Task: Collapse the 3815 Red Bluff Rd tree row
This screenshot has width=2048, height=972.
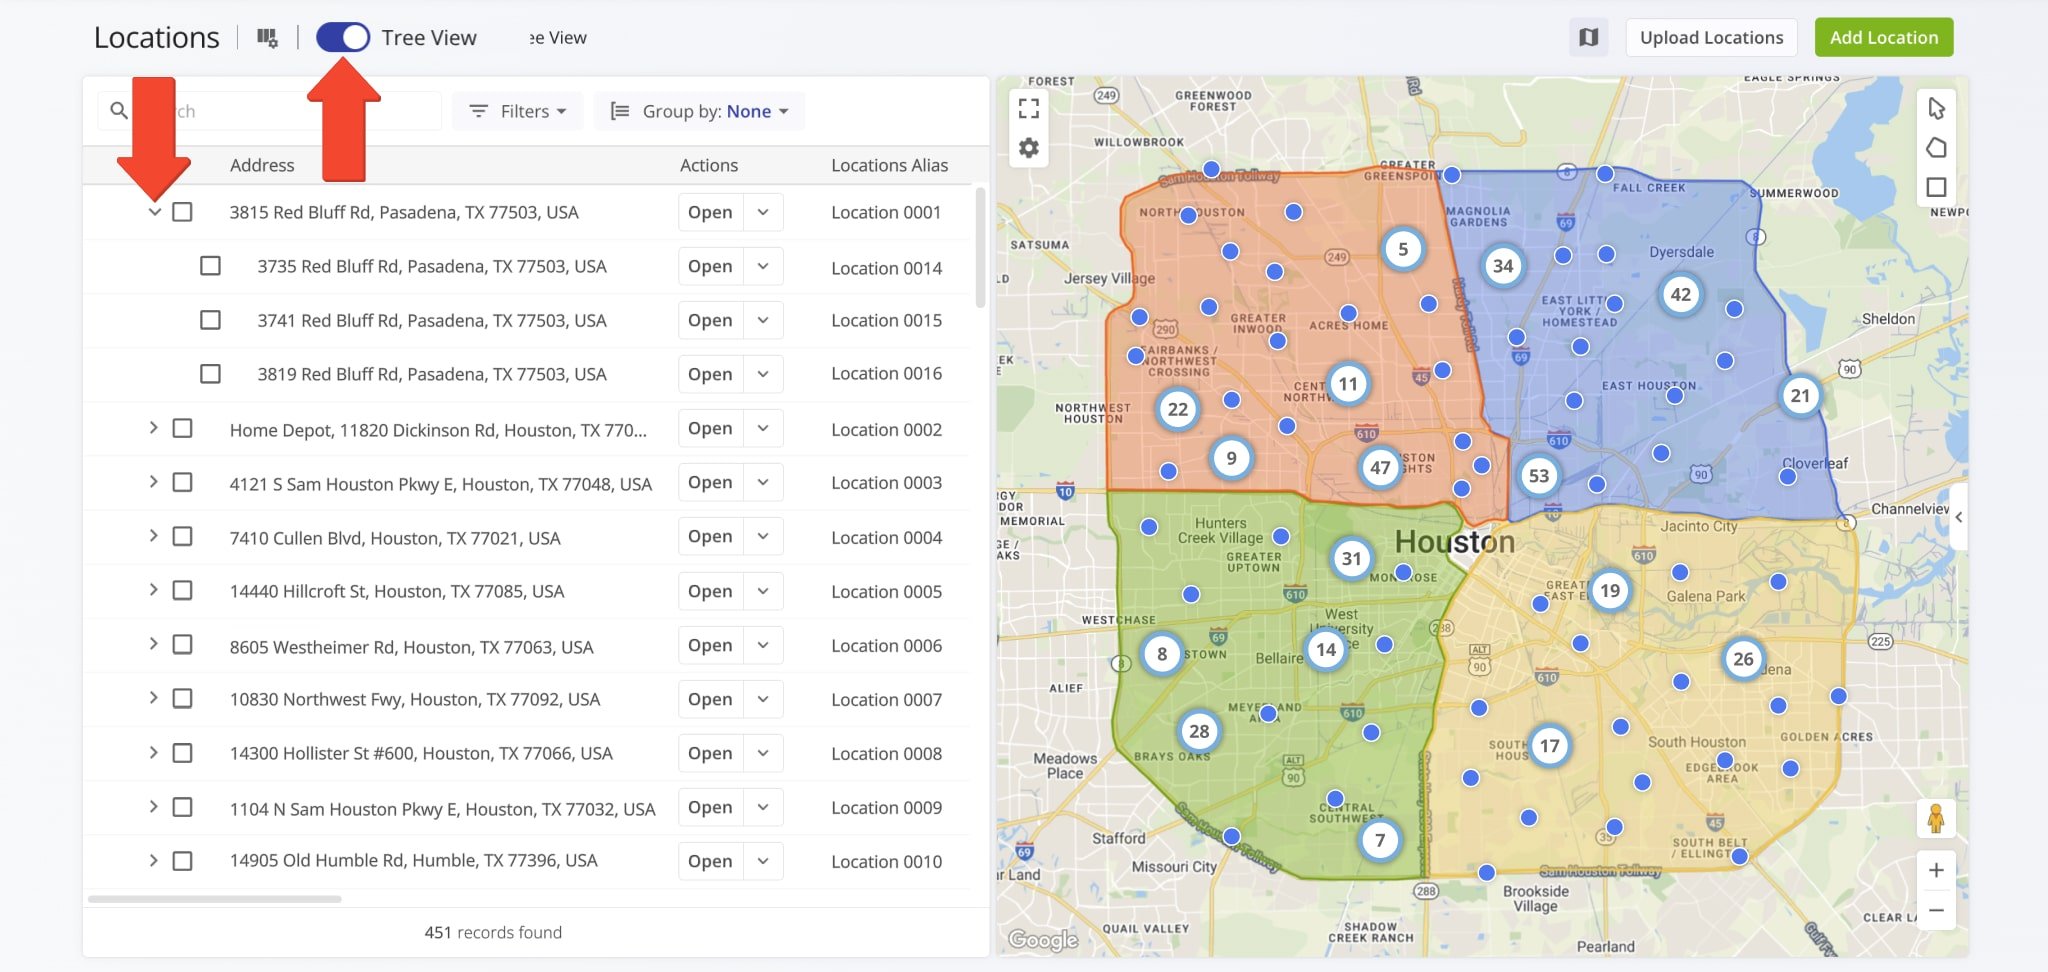Action: pos(154,212)
